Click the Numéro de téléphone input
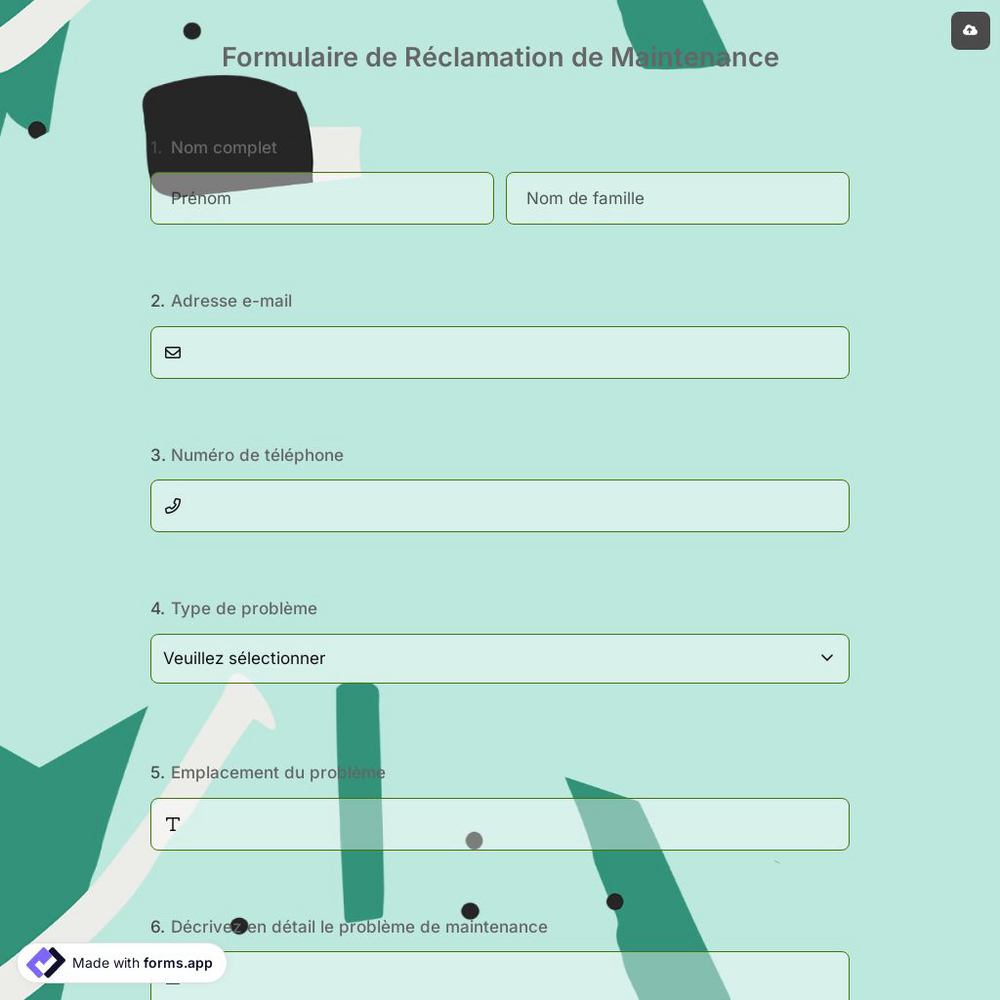The image size is (1000, 1000). coord(500,506)
